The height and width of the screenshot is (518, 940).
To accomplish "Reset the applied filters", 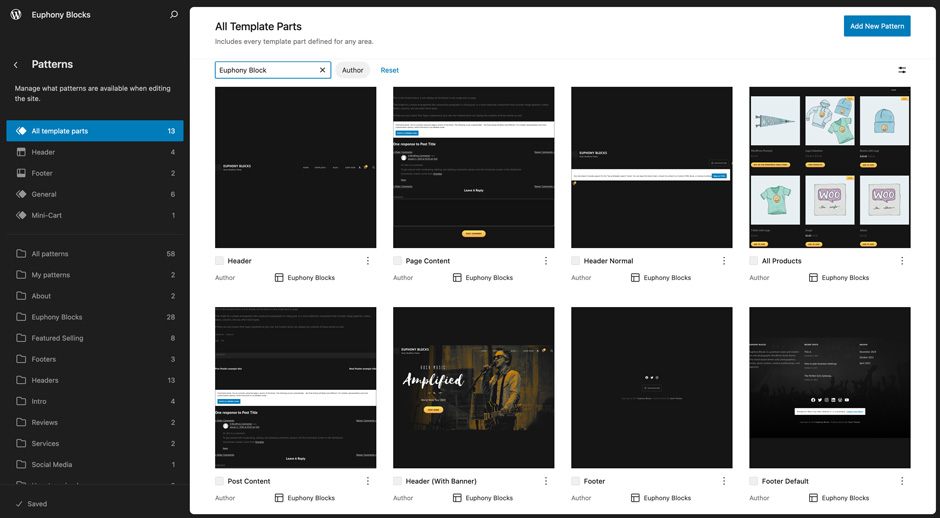I will tap(389, 70).
